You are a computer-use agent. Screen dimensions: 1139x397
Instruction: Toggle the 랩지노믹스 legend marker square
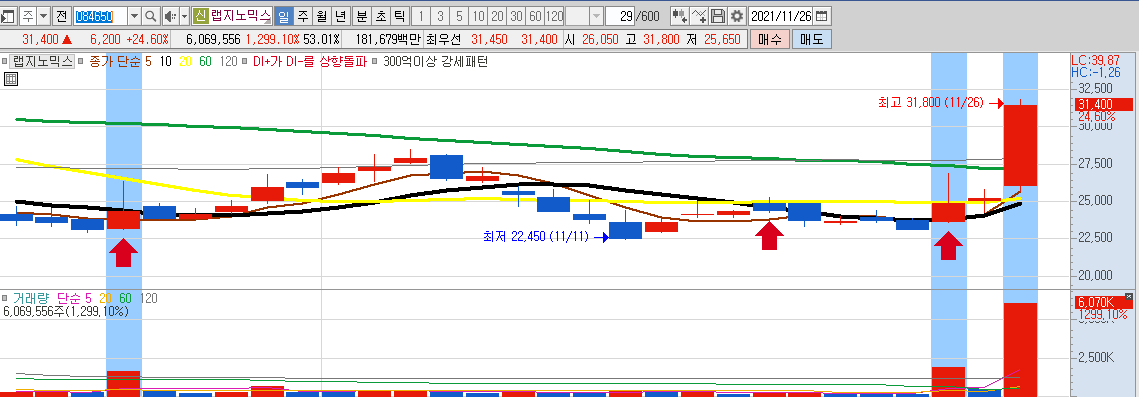tap(5, 62)
